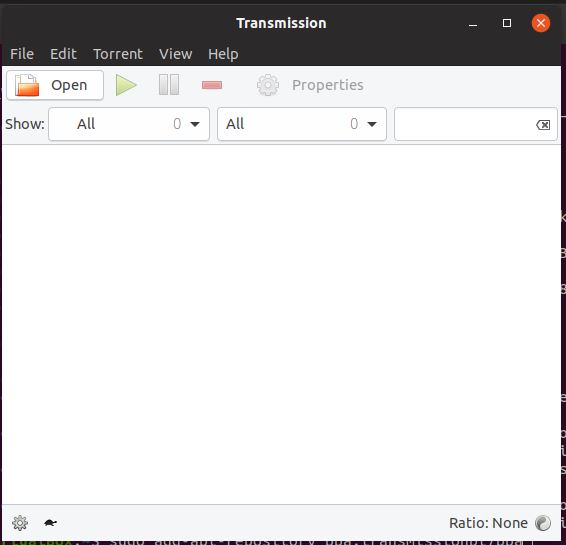Open the File menu
566x545 pixels.
(22, 54)
